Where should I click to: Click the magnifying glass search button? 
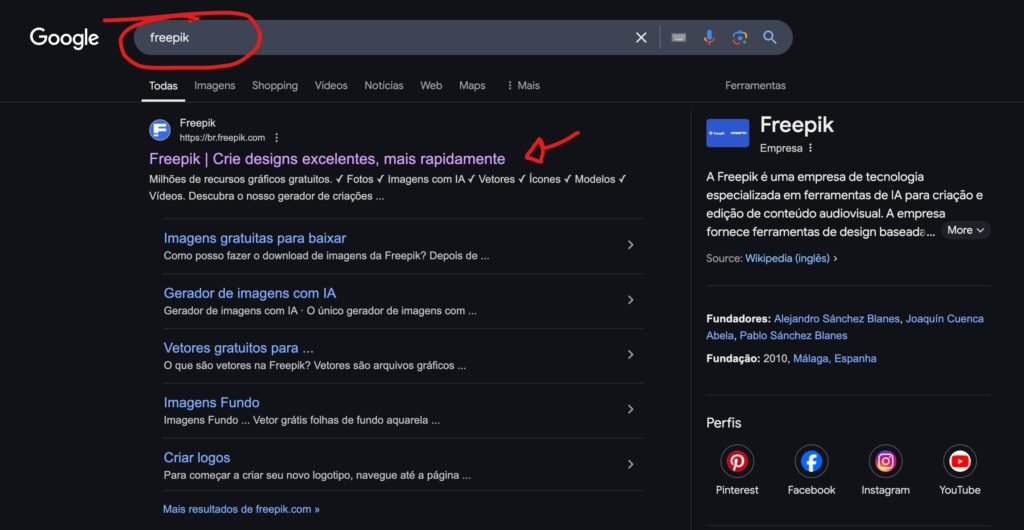(x=770, y=37)
